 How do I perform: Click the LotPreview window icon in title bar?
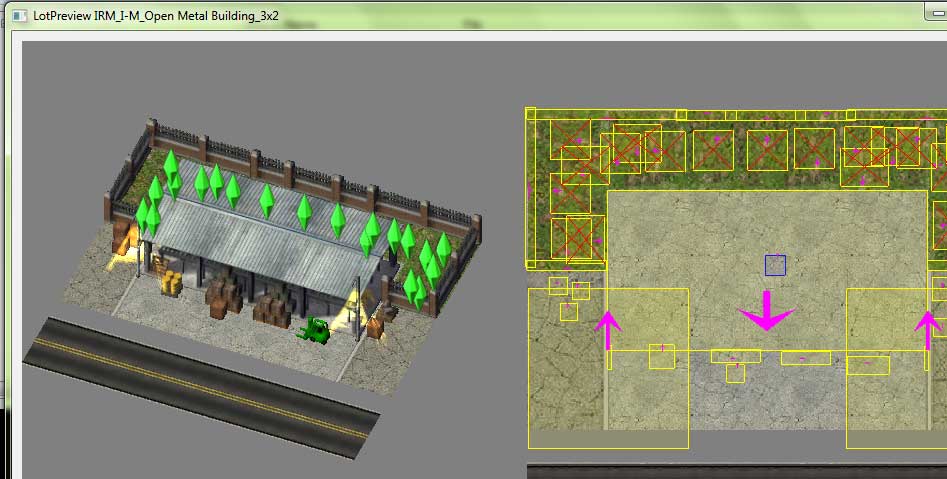(x=19, y=16)
